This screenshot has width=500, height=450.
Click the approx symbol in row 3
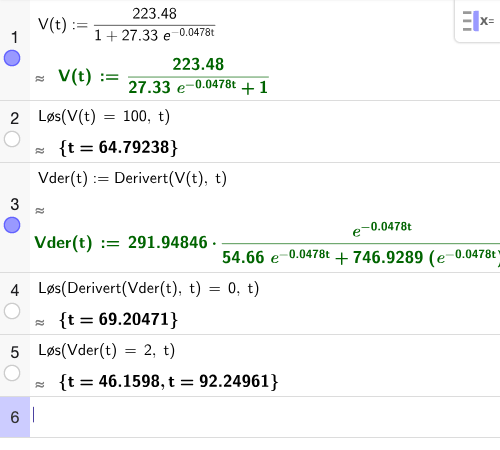tap(40, 211)
